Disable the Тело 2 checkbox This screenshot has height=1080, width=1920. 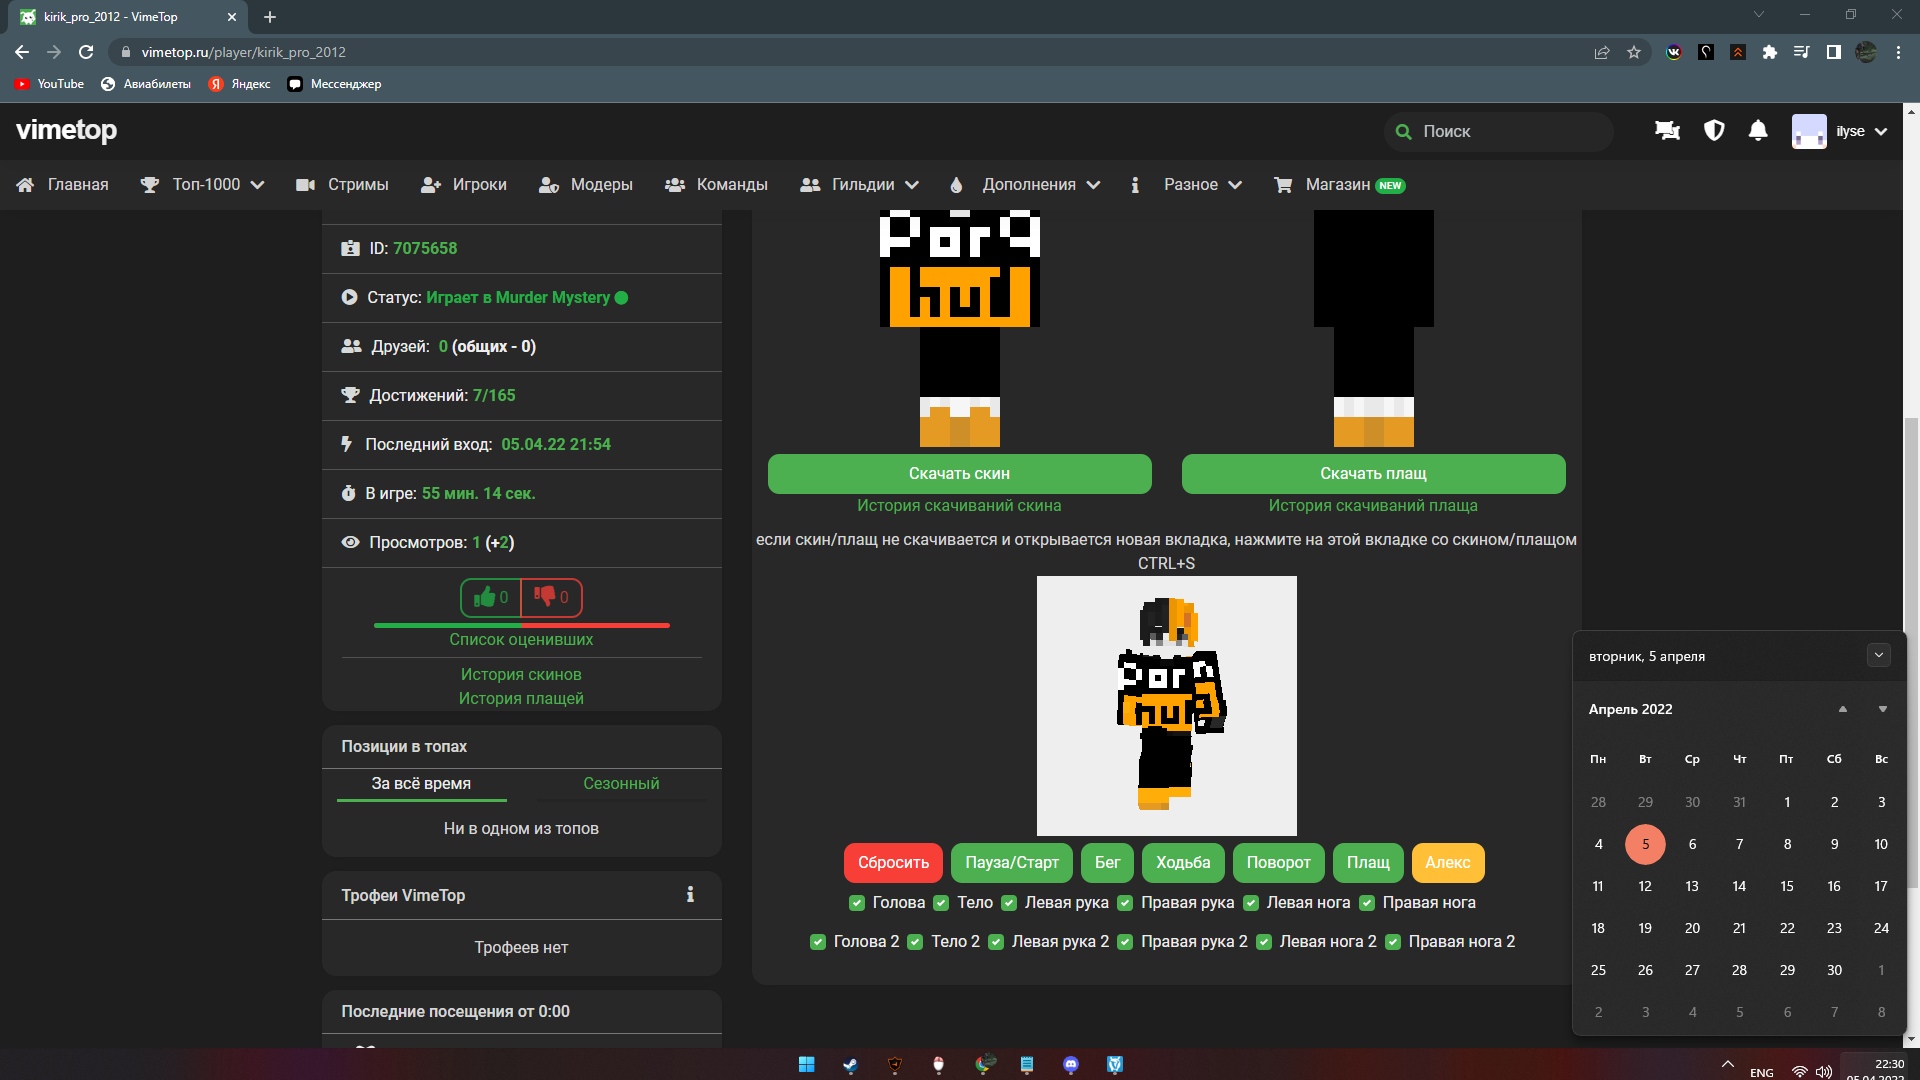pos(915,942)
